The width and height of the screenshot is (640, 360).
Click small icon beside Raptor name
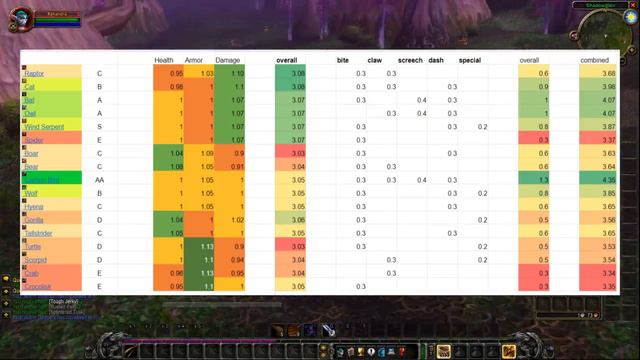24,67
